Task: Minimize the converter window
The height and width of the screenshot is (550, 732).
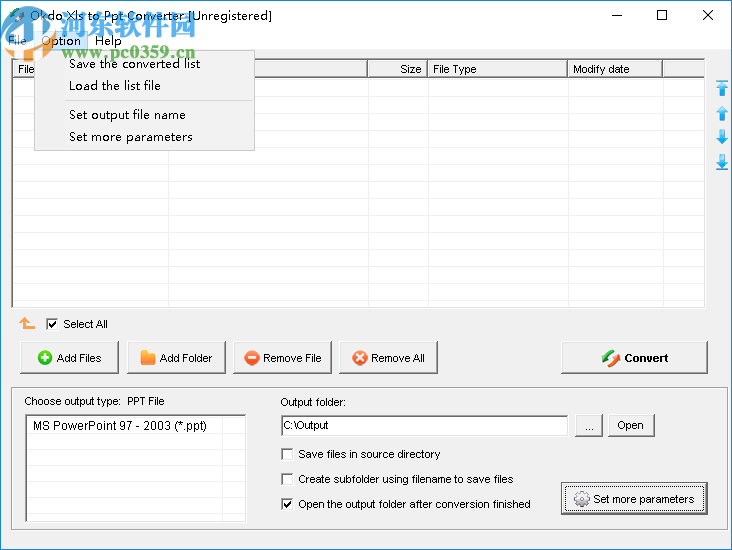Action: coord(617,15)
